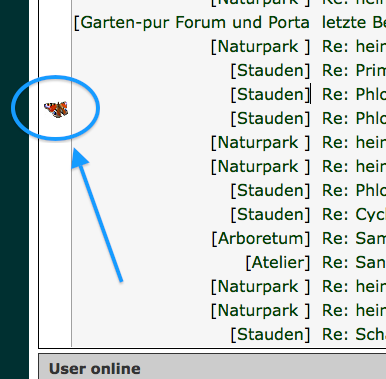
Task: Open the 'Re: San...' post subject
Action: click(x=354, y=262)
